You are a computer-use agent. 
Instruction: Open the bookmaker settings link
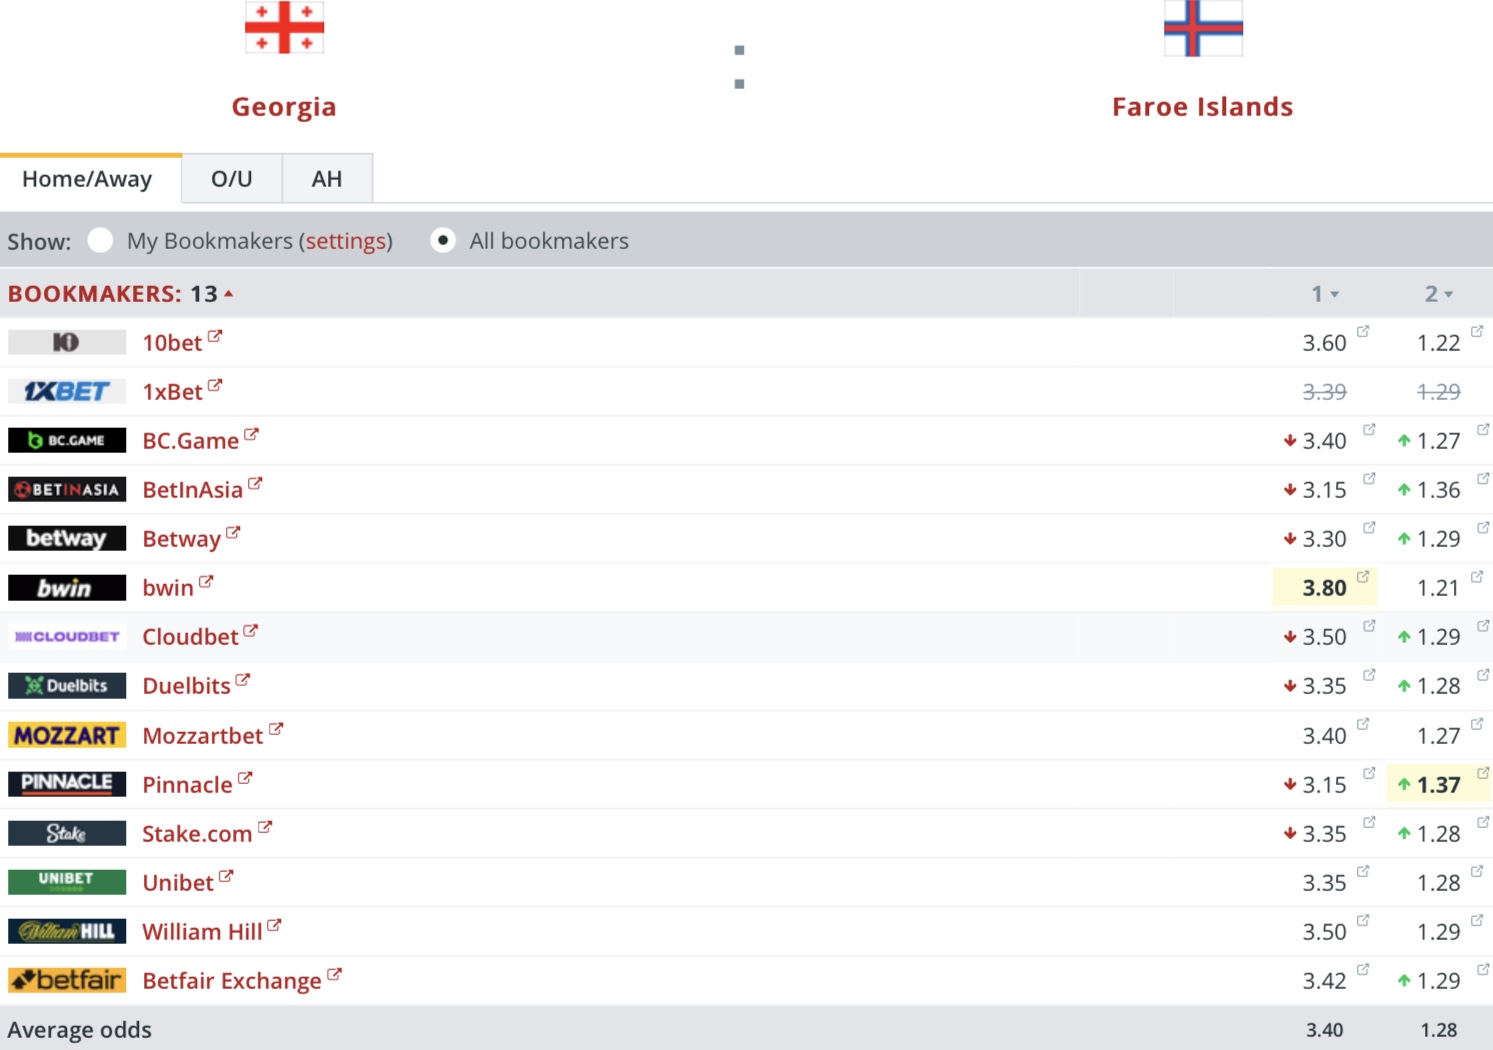[x=346, y=241]
